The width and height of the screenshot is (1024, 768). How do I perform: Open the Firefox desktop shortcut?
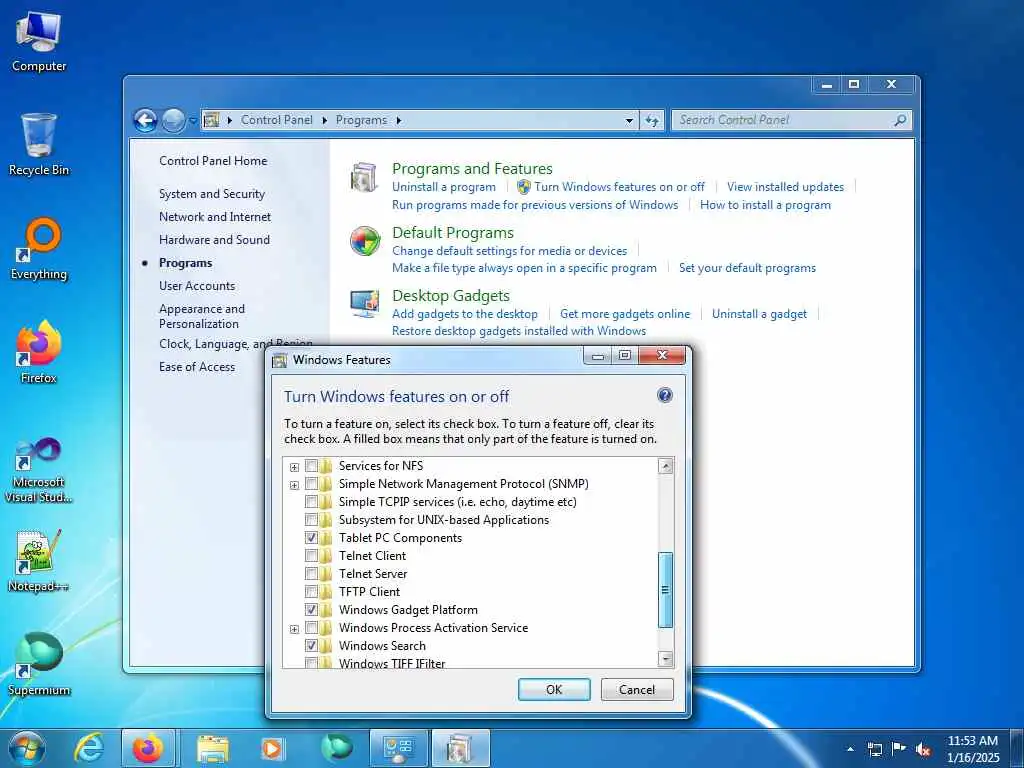[39, 352]
